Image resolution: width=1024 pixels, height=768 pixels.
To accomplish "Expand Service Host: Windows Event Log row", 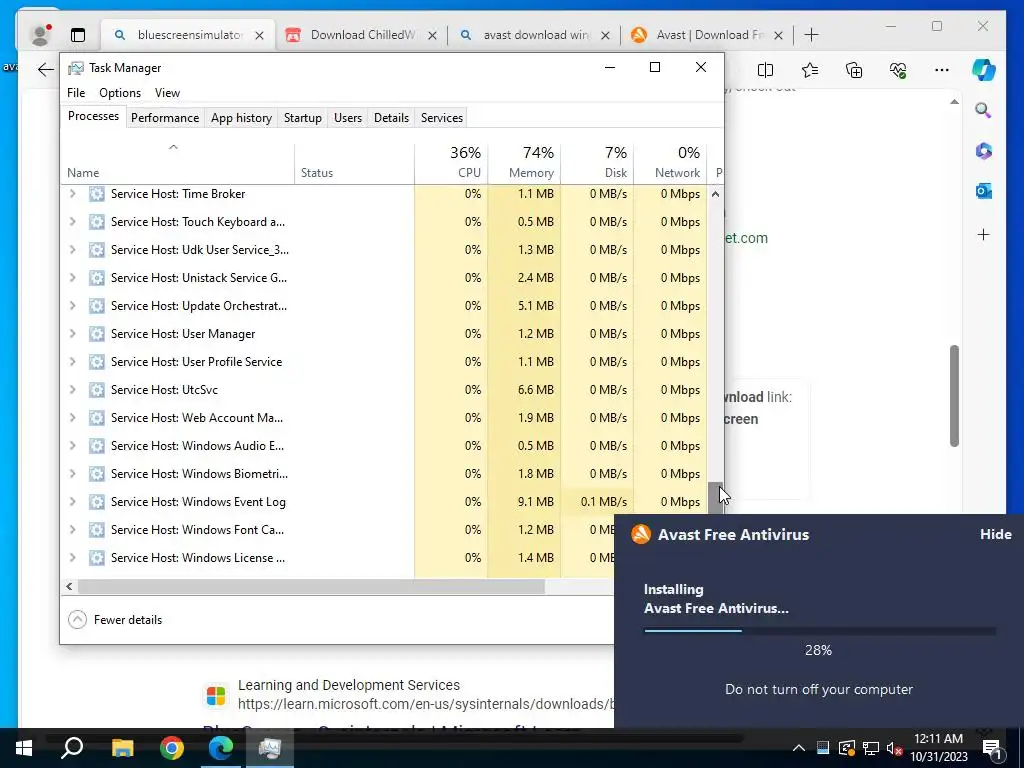I will coord(72,502).
